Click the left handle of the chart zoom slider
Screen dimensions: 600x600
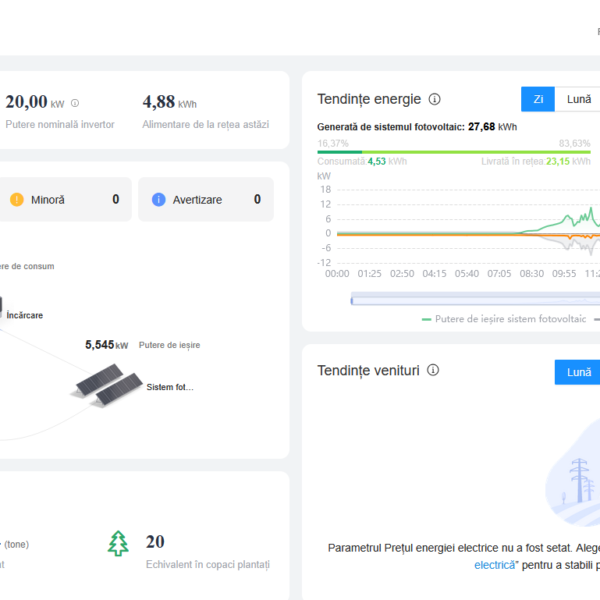352,299
